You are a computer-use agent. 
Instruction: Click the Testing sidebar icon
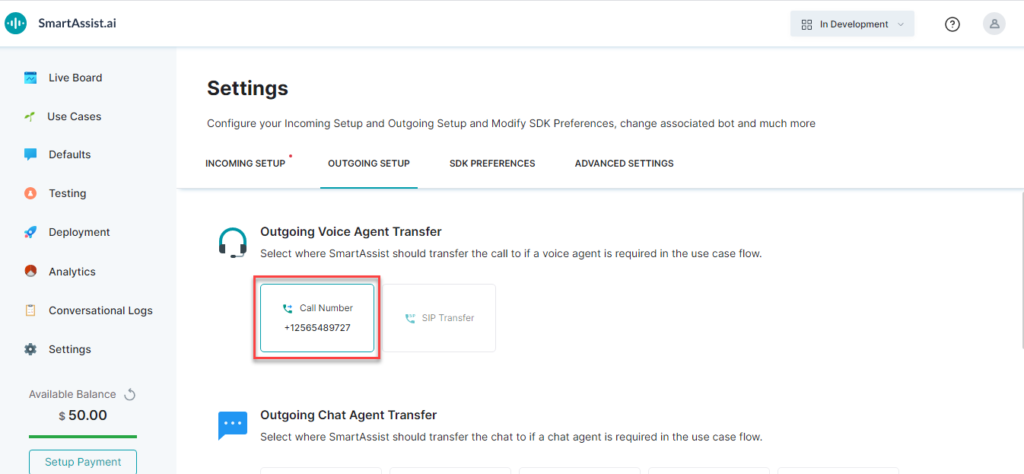point(31,194)
